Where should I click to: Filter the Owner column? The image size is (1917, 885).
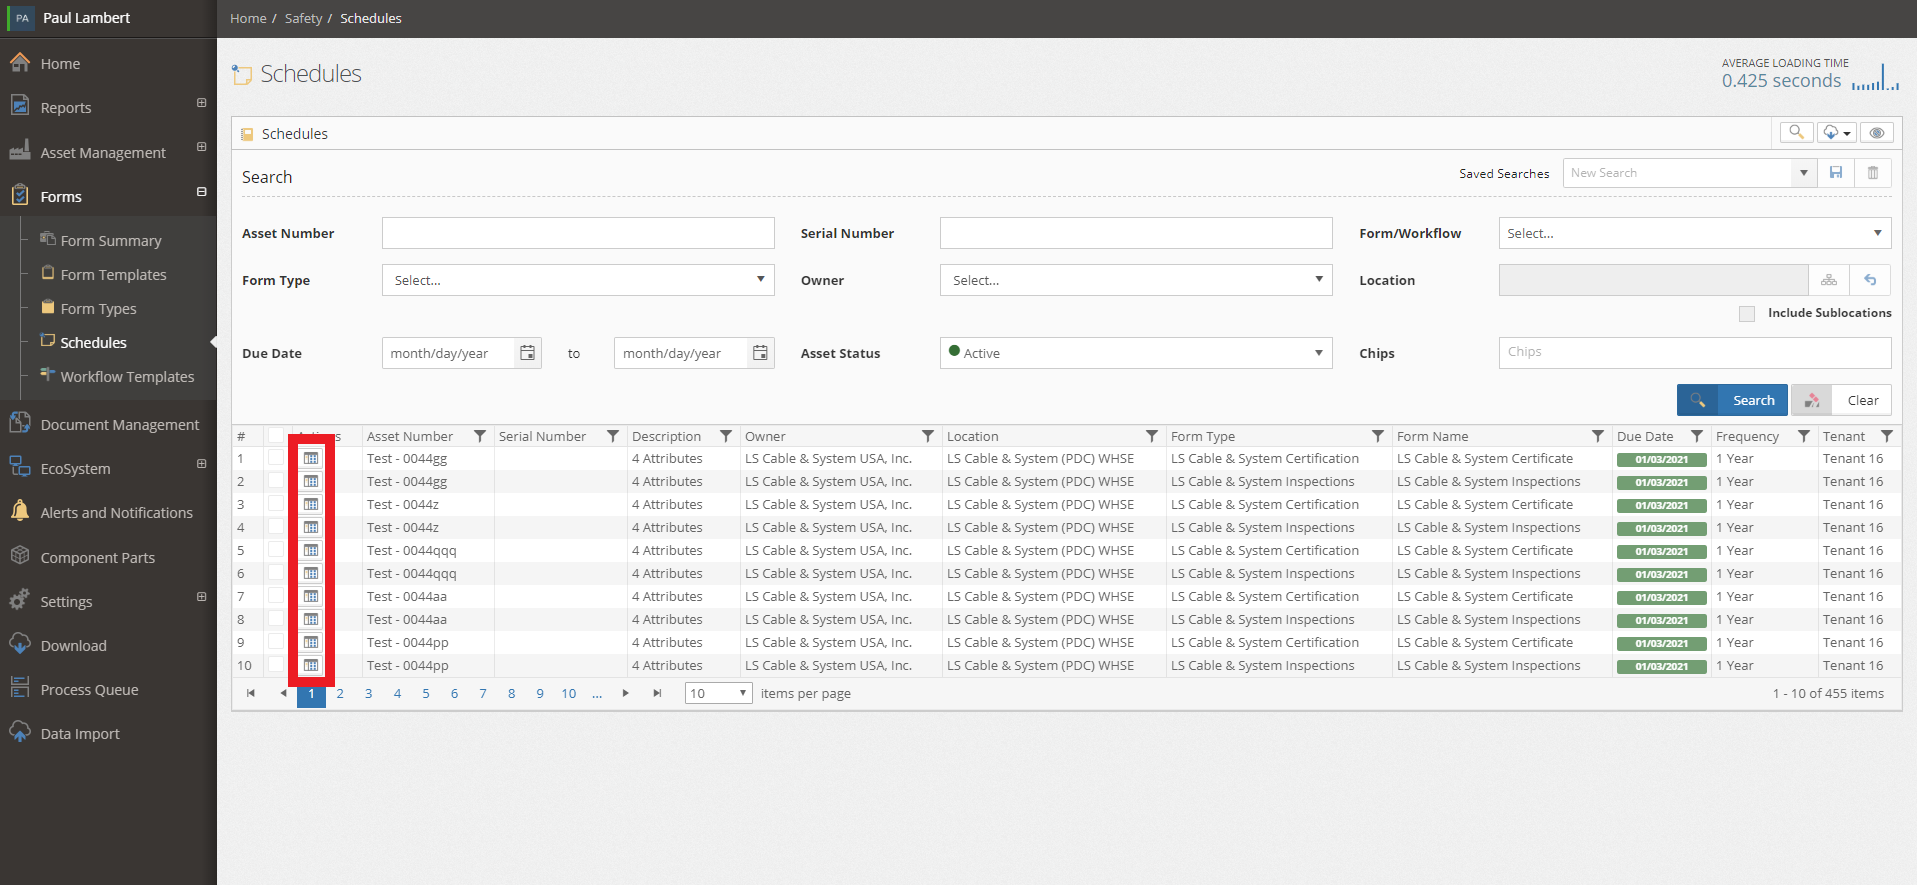tap(928, 436)
